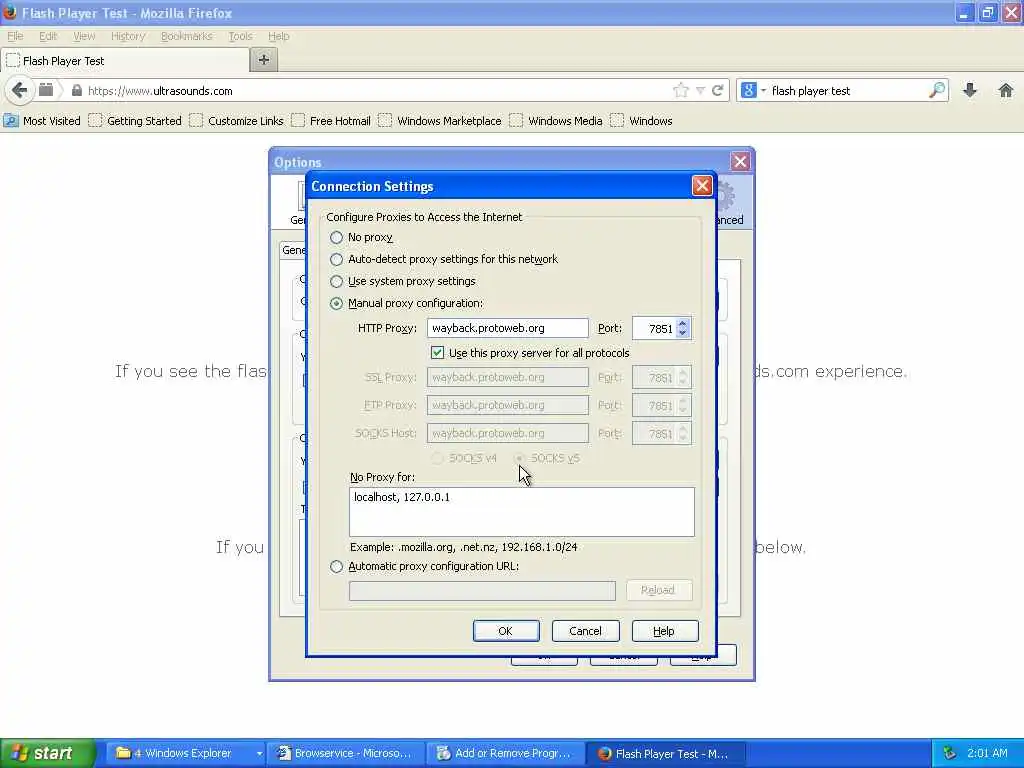Bookmark page with the star icon
The image size is (1024, 768).
(680, 91)
